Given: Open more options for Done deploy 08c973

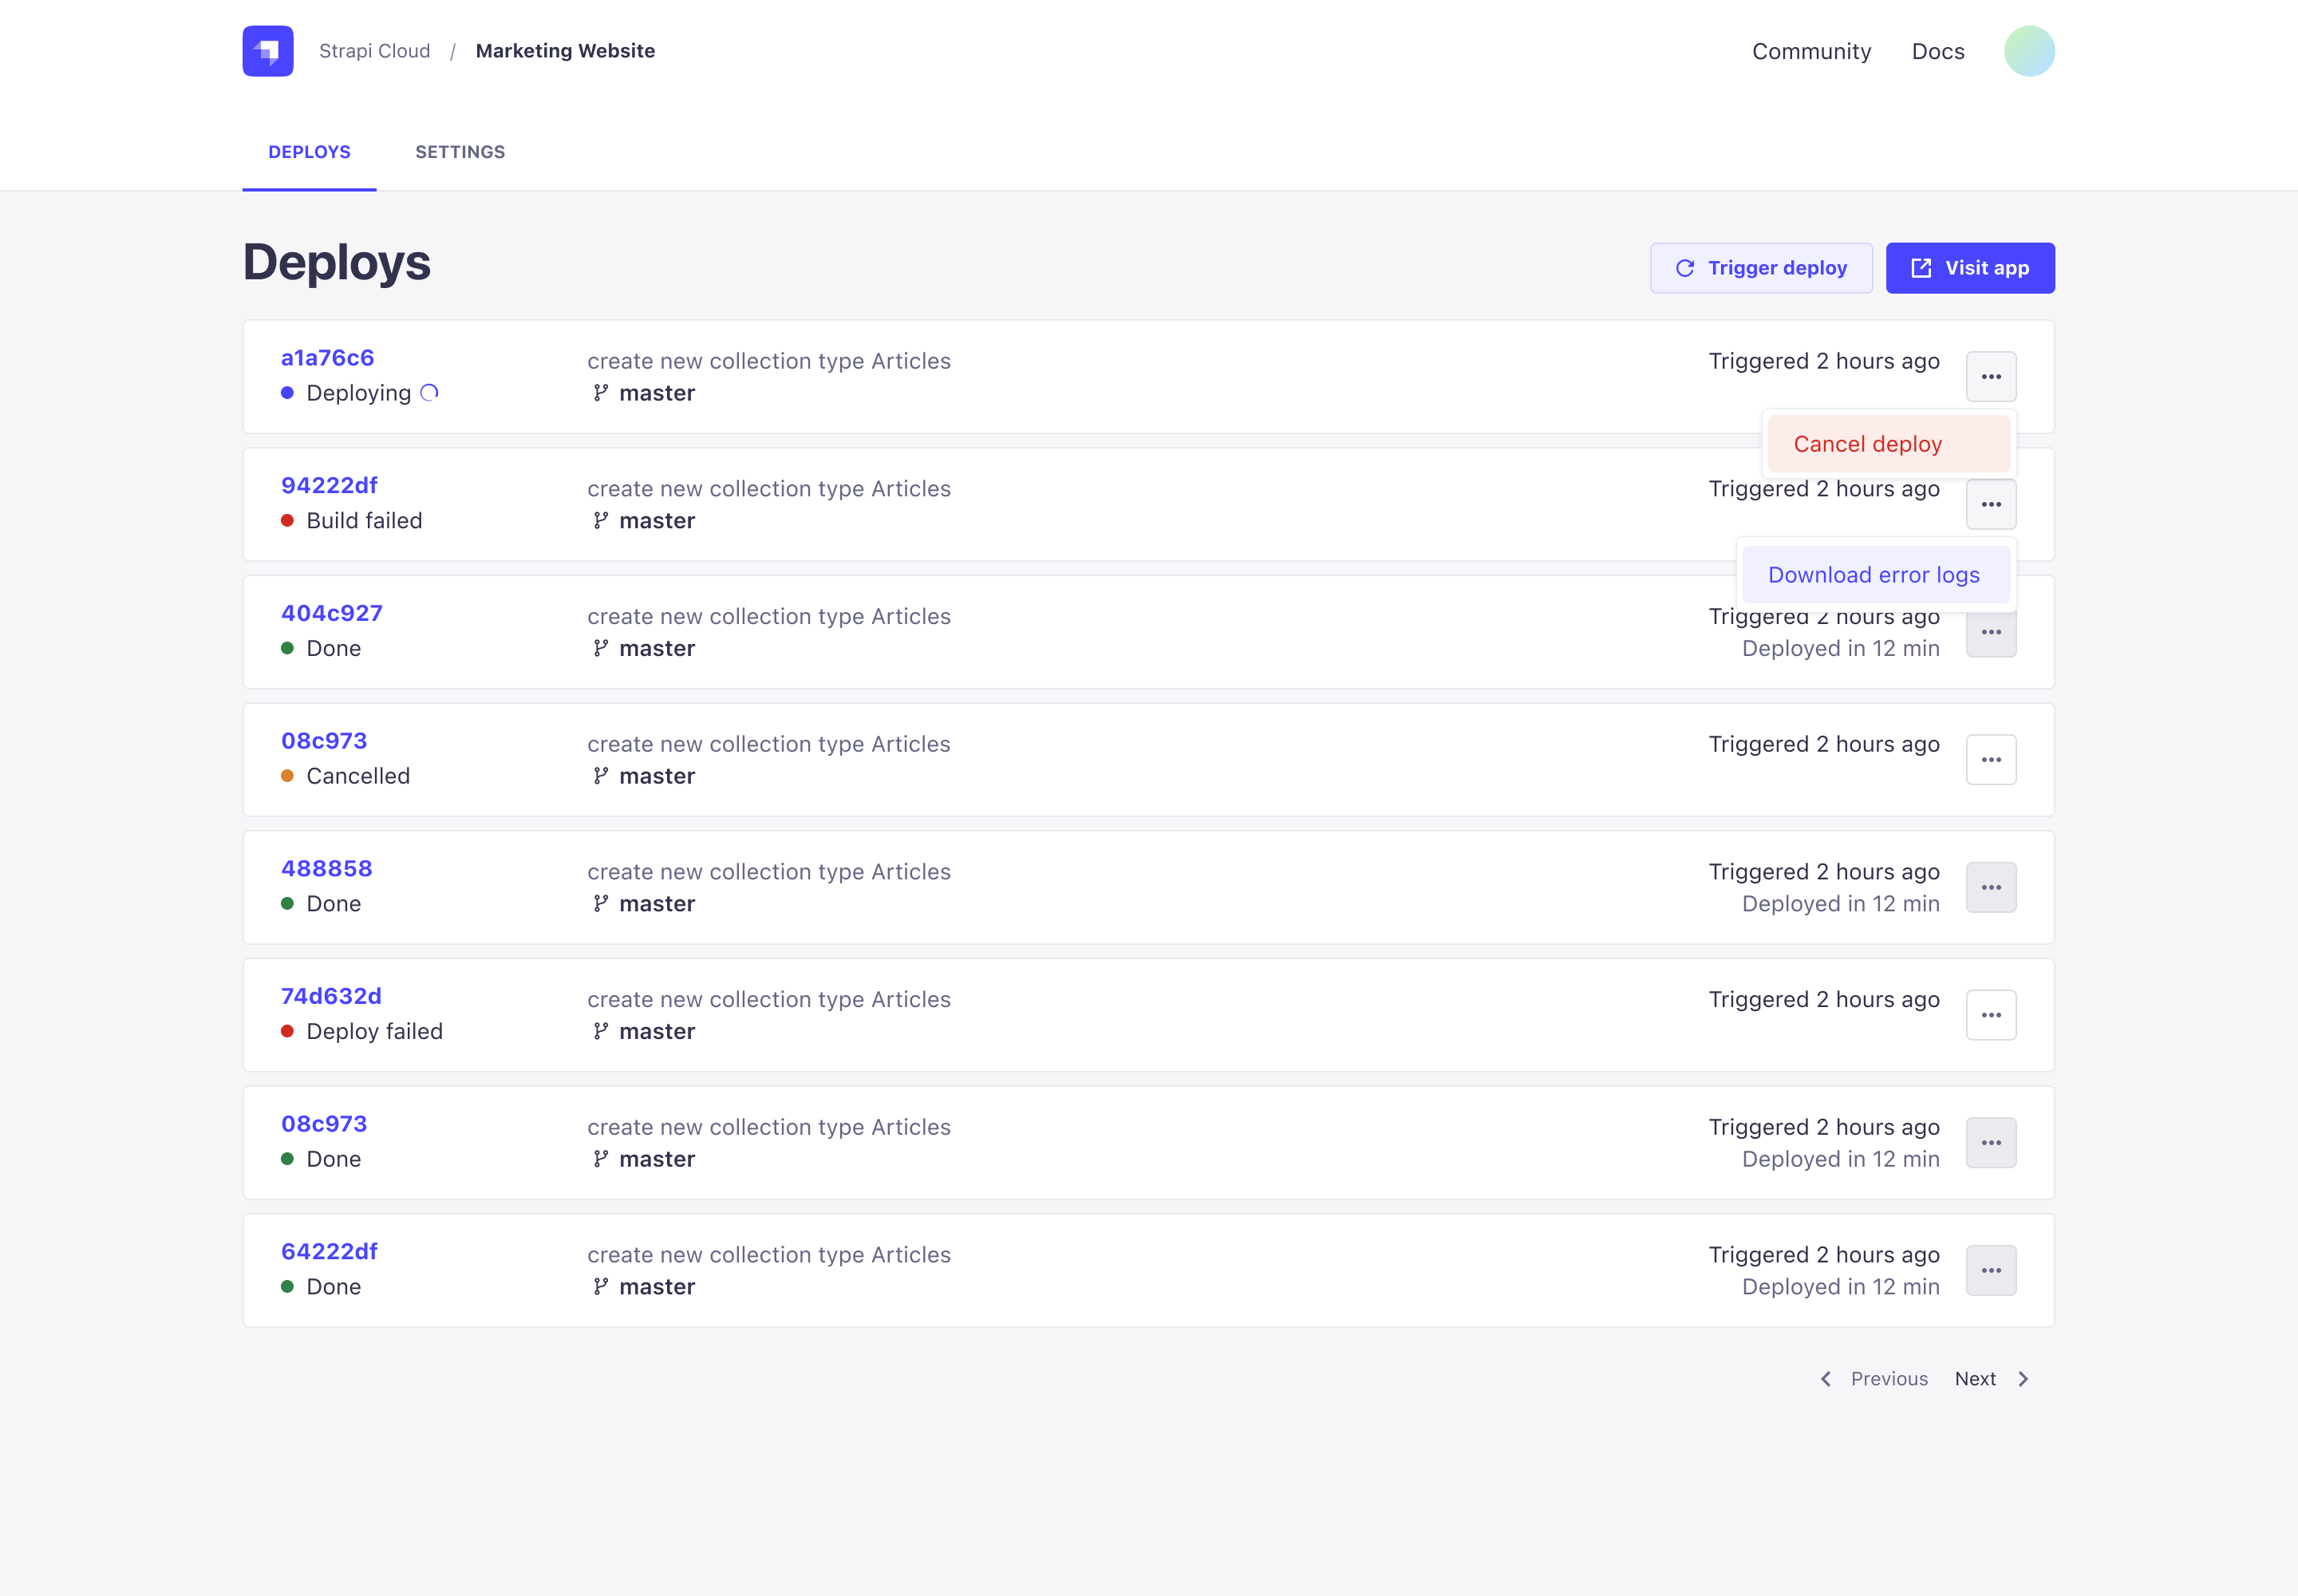Looking at the screenshot, I should pos(1990,1143).
